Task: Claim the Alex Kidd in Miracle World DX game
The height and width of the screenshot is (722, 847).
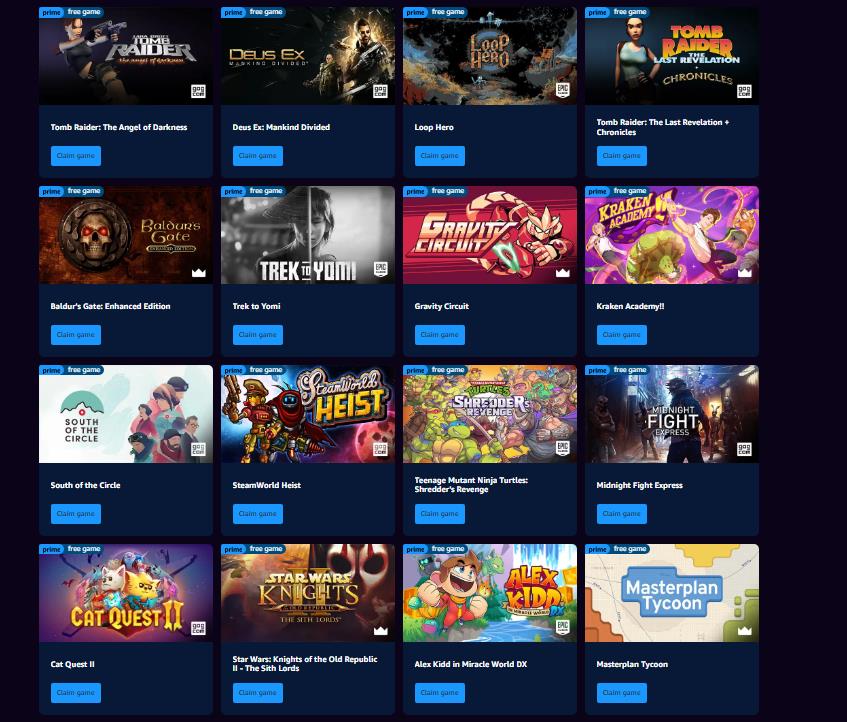Action: click(440, 693)
